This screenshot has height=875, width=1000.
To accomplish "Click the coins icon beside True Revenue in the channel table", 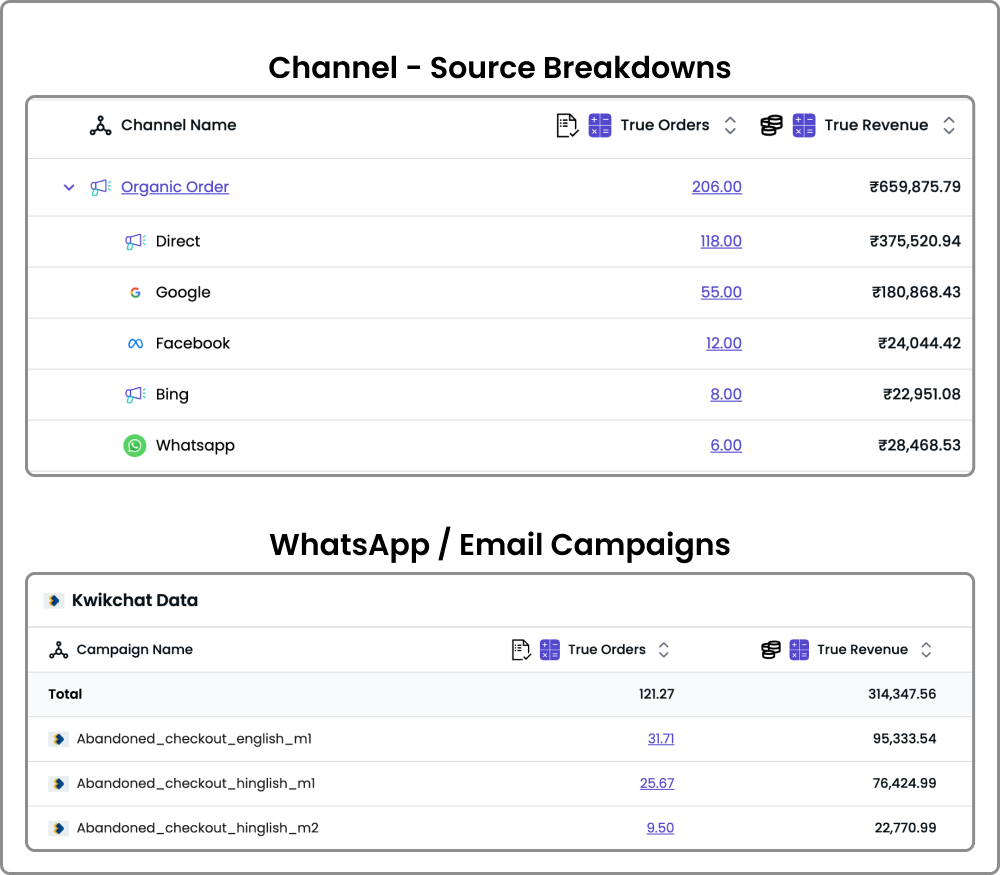I will 771,126.
